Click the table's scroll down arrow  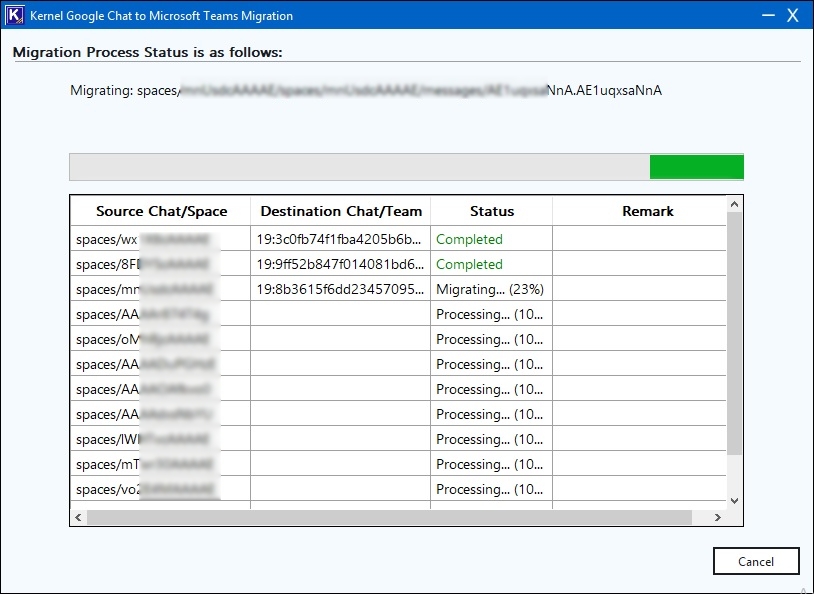(x=734, y=501)
